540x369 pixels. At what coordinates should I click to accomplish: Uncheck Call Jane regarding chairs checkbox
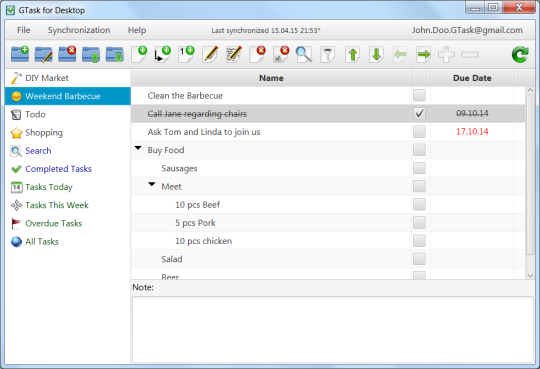[x=419, y=113]
